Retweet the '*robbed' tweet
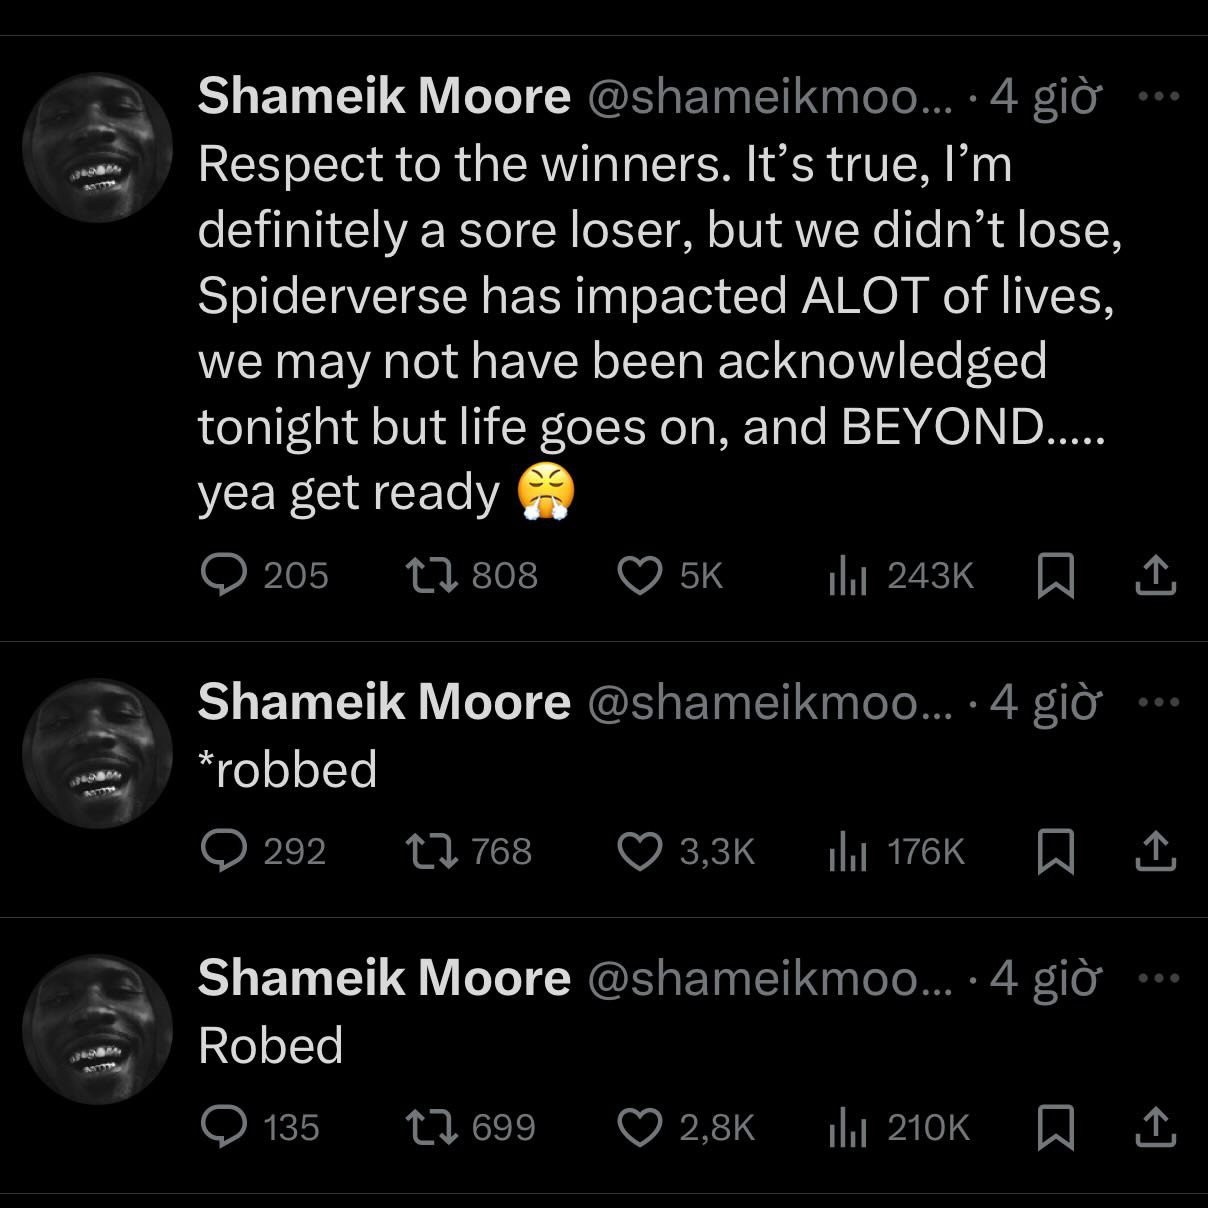 (x=431, y=851)
